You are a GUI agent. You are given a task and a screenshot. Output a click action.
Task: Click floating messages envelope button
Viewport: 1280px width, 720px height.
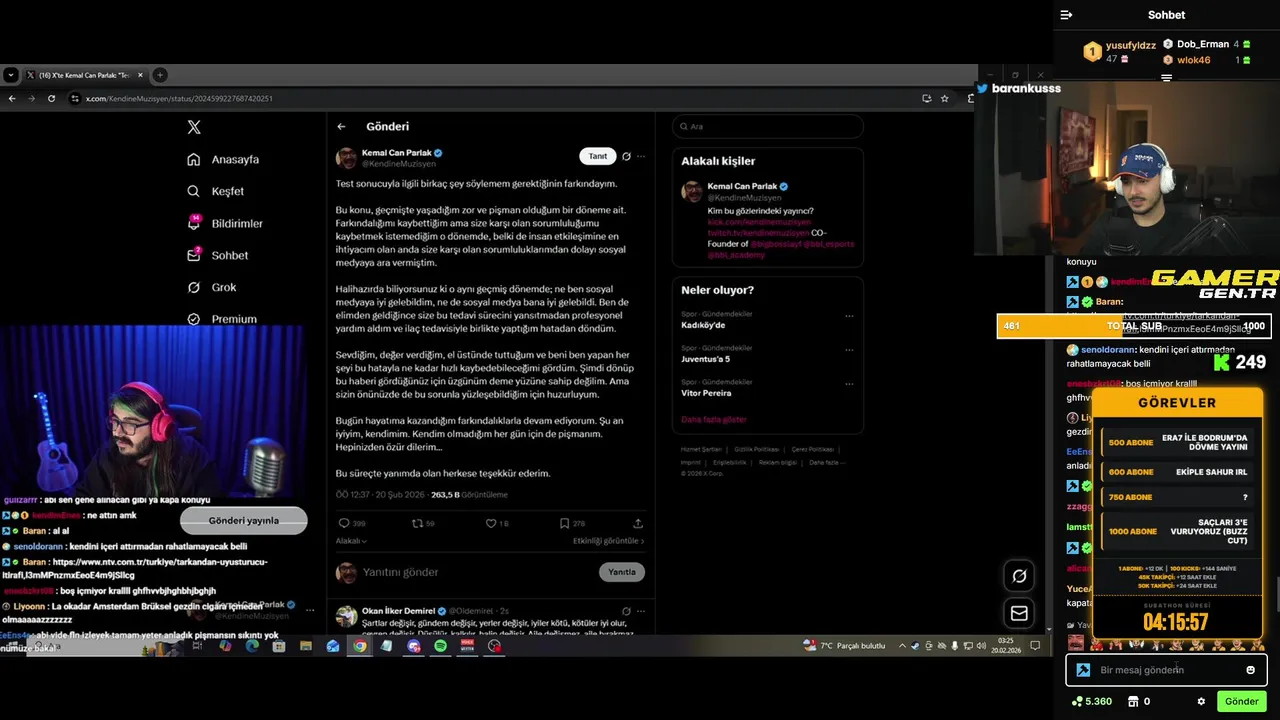coord(1019,613)
